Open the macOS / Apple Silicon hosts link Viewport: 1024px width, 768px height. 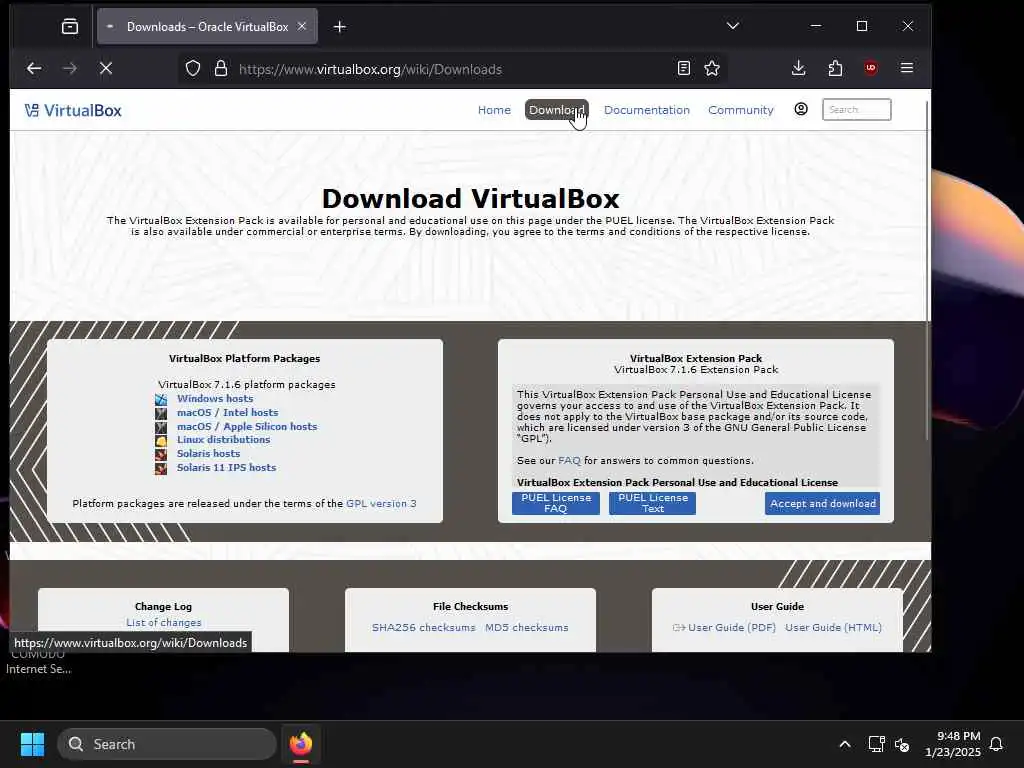(247, 426)
